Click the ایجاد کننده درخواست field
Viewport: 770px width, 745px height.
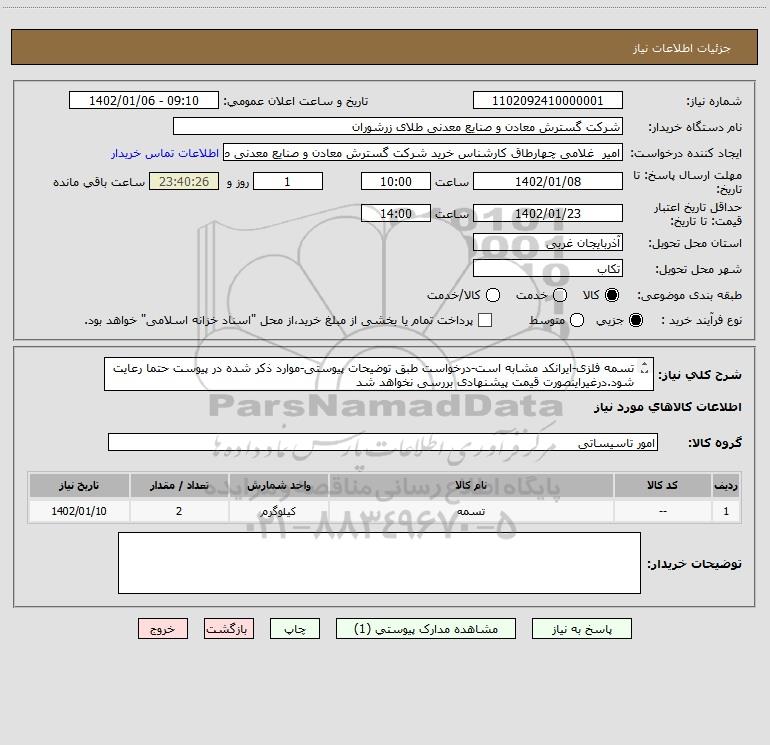(423, 153)
